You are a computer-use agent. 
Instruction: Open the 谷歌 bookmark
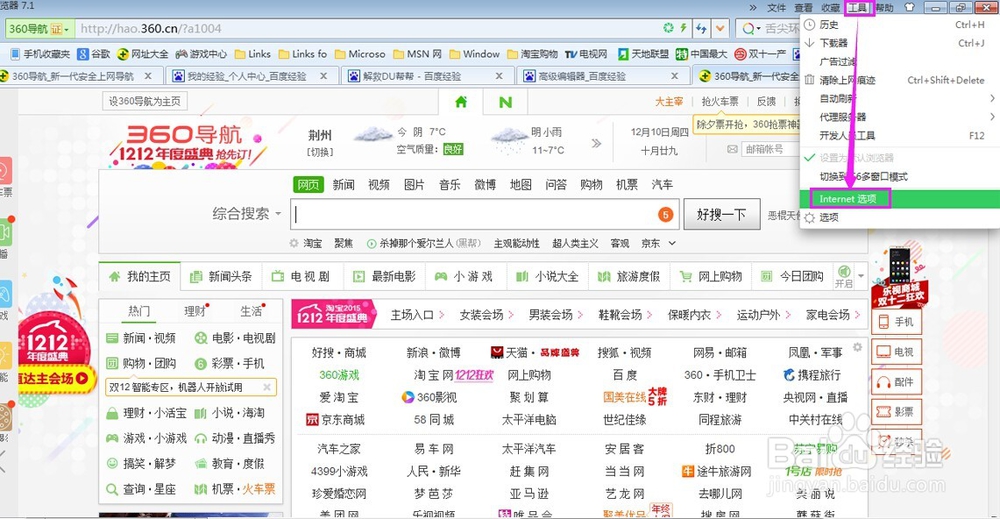tap(94, 54)
